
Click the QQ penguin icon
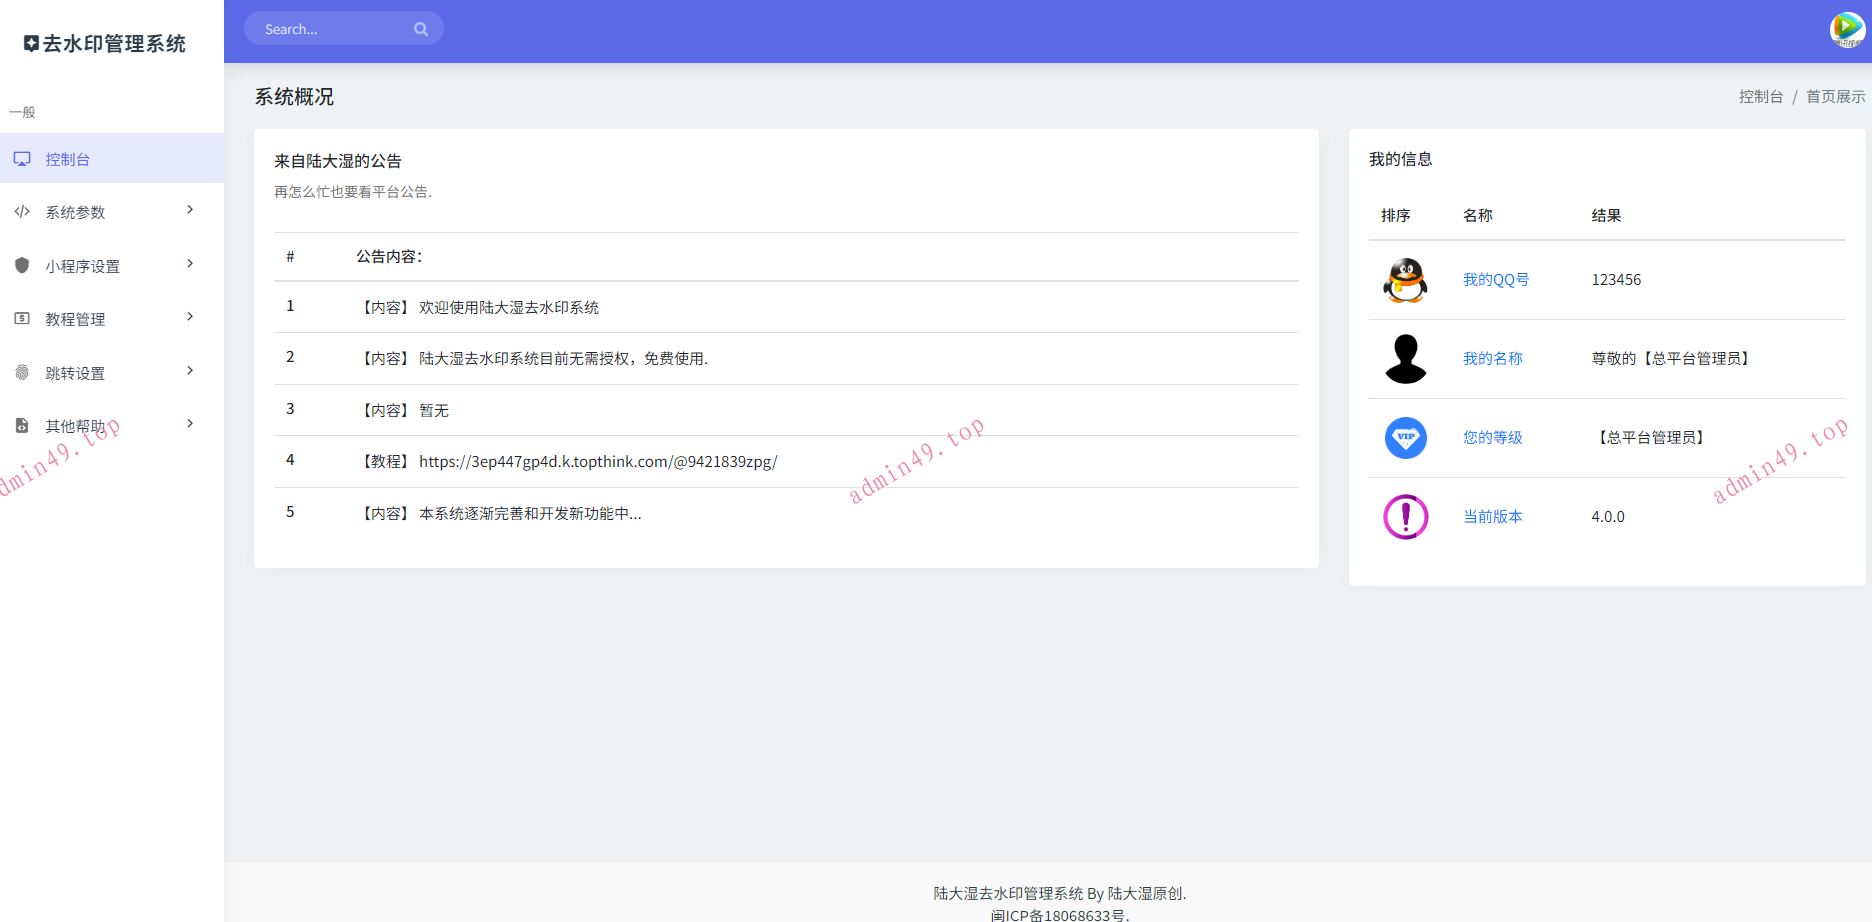pos(1405,280)
